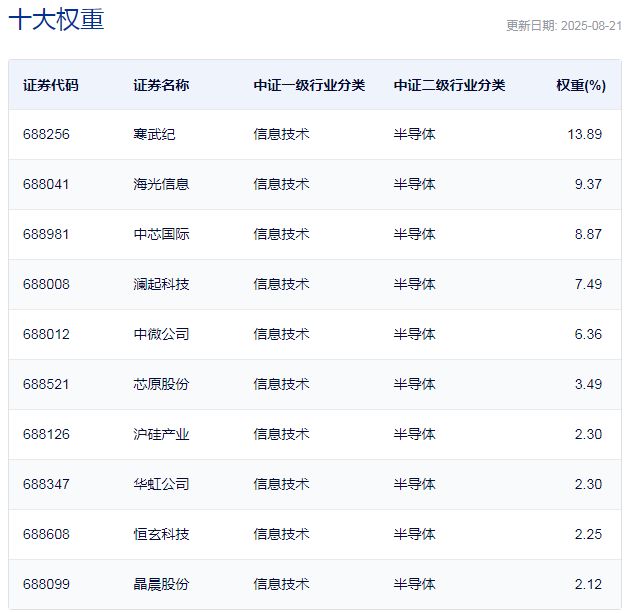
Task: Click stock code 688126
Action: [46, 434]
